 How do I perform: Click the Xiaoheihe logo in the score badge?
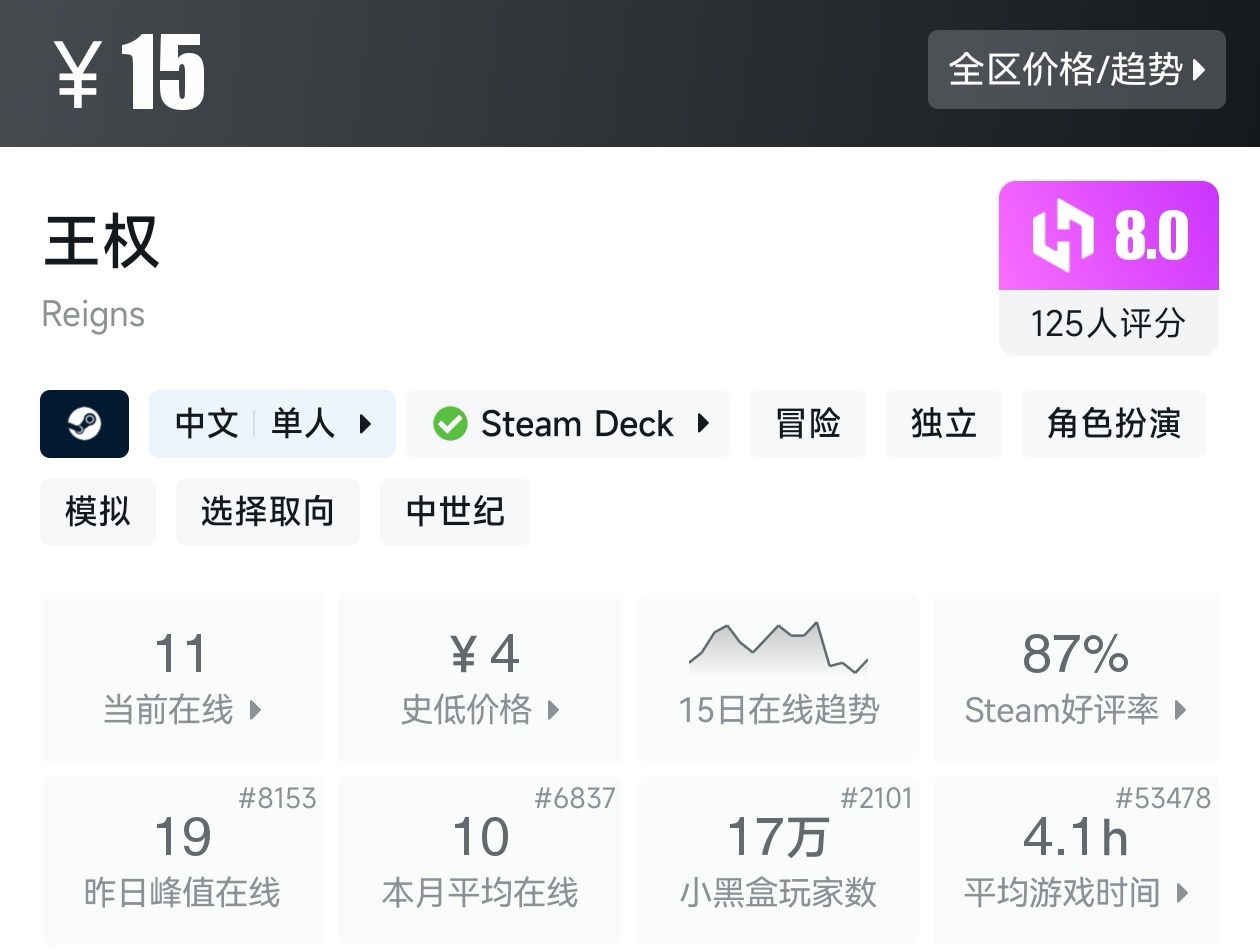(x=1064, y=236)
